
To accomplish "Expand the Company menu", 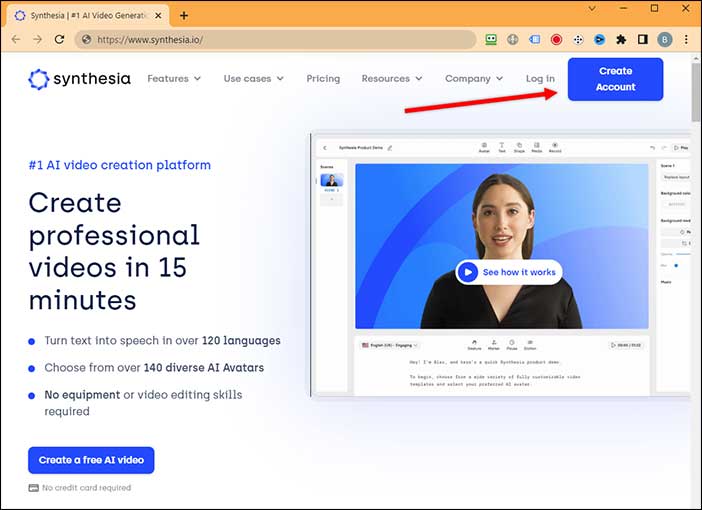I will (474, 79).
